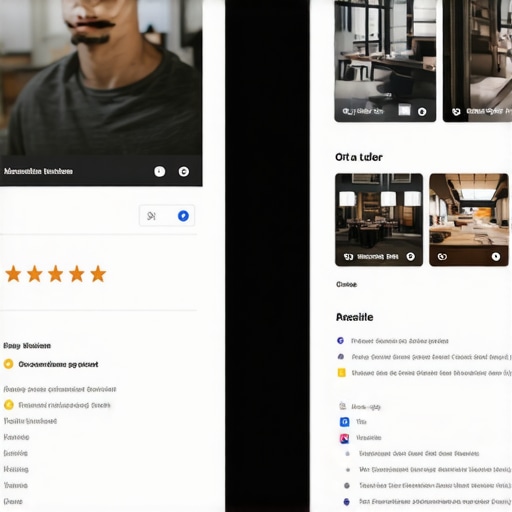
Task: Toggle the second yellow circle bullet in left list
Action: point(9,405)
